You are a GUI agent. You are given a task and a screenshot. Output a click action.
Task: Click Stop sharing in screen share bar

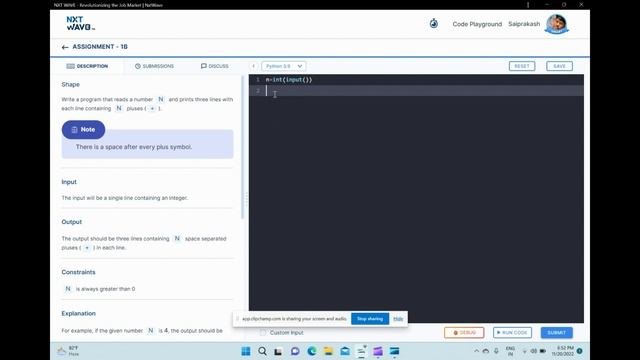coord(370,319)
